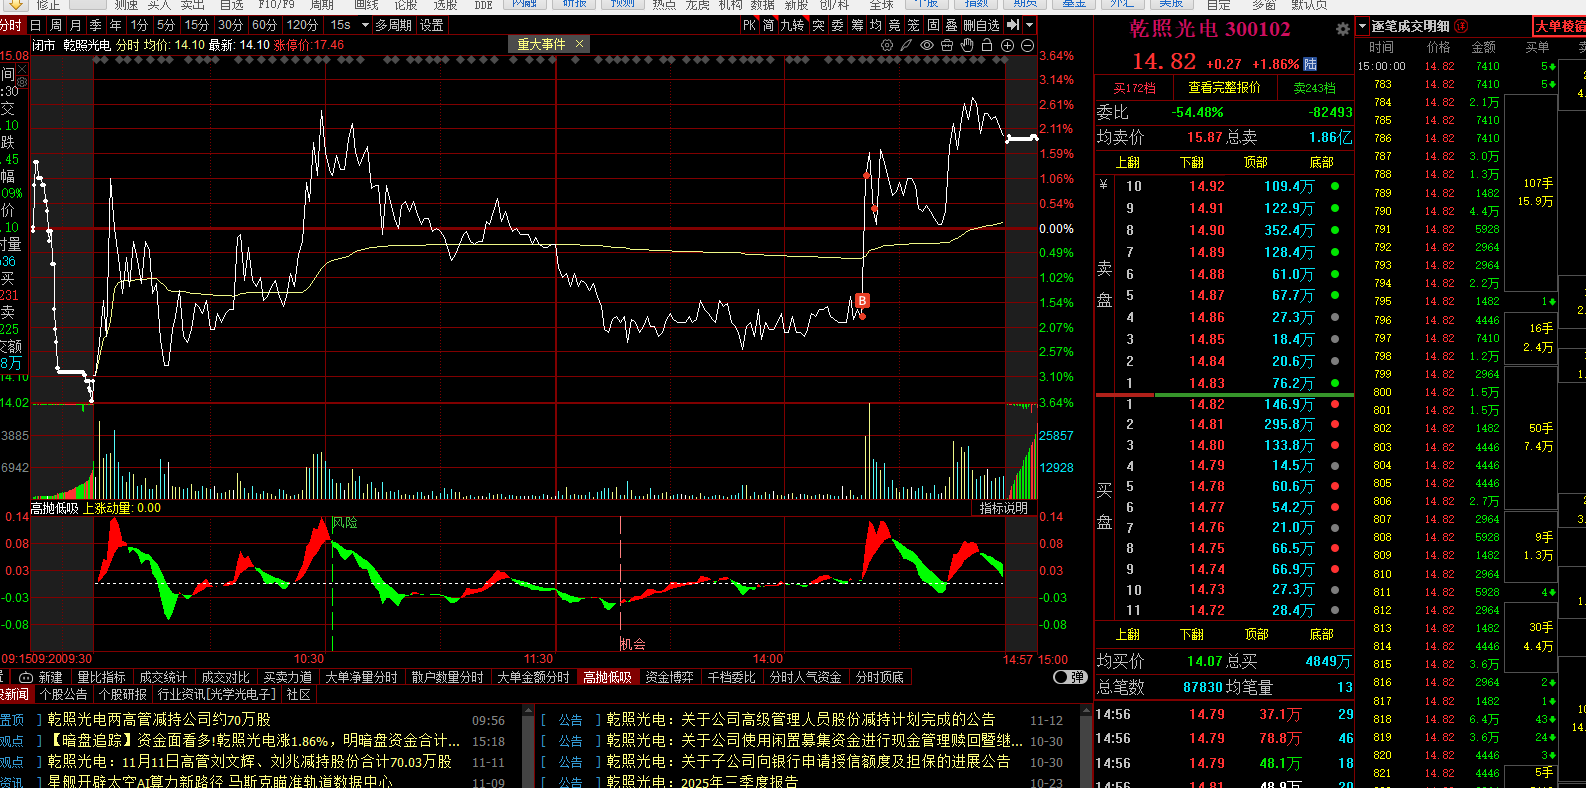Click the ¥ icon beside sell orders
Image resolution: width=1586 pixels, height=788 pixels.
click(x=1103, y=185)
